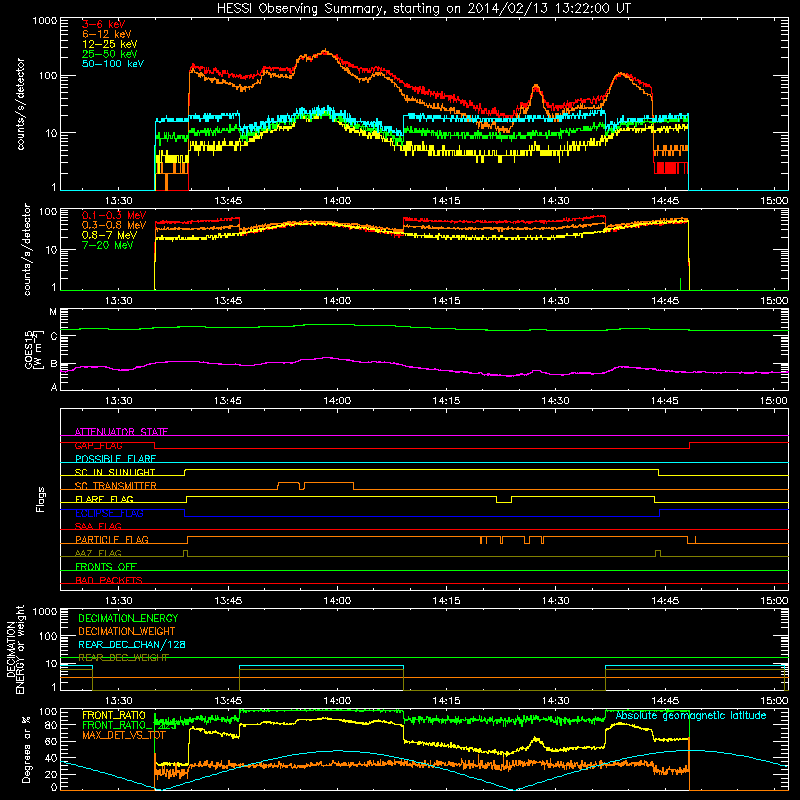
Task: Select the red 3-6 keV legend label
Action: (x=104, y=24)
